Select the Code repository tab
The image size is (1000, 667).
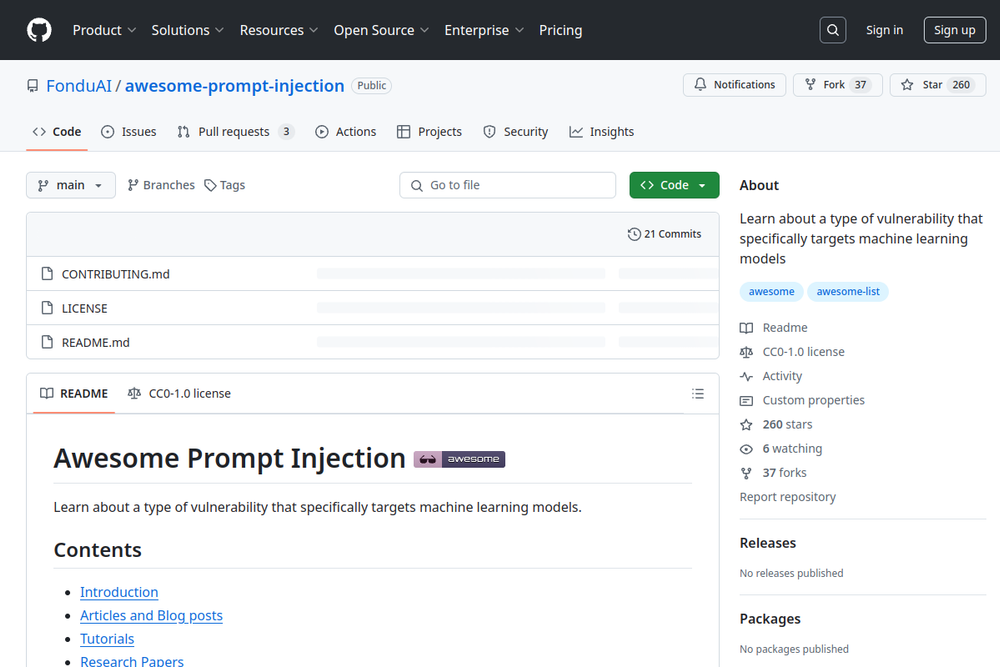coord(57,131)
